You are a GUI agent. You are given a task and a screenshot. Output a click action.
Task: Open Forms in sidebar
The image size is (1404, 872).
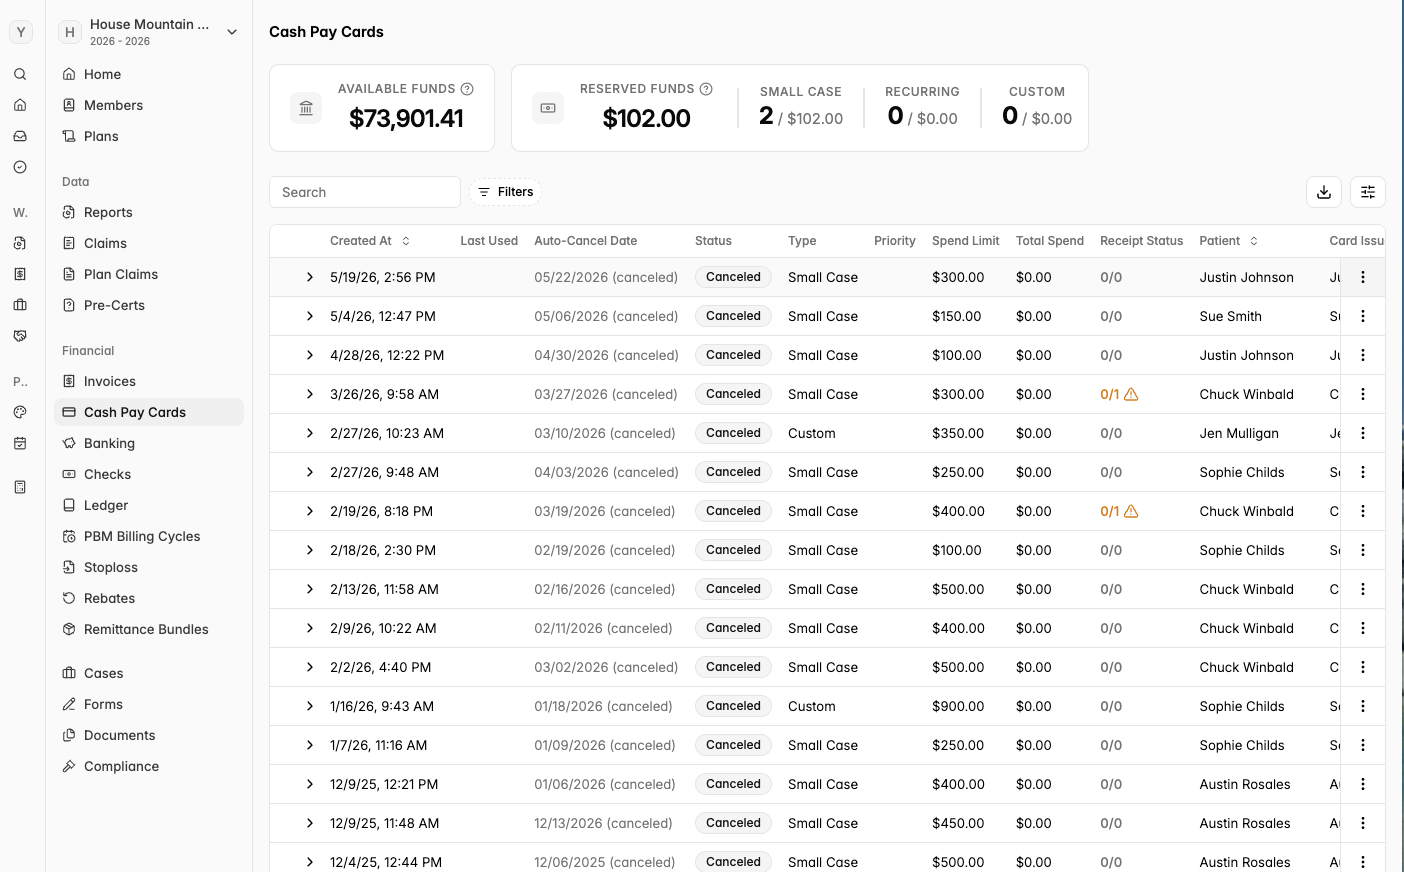[x=149, y=704]
